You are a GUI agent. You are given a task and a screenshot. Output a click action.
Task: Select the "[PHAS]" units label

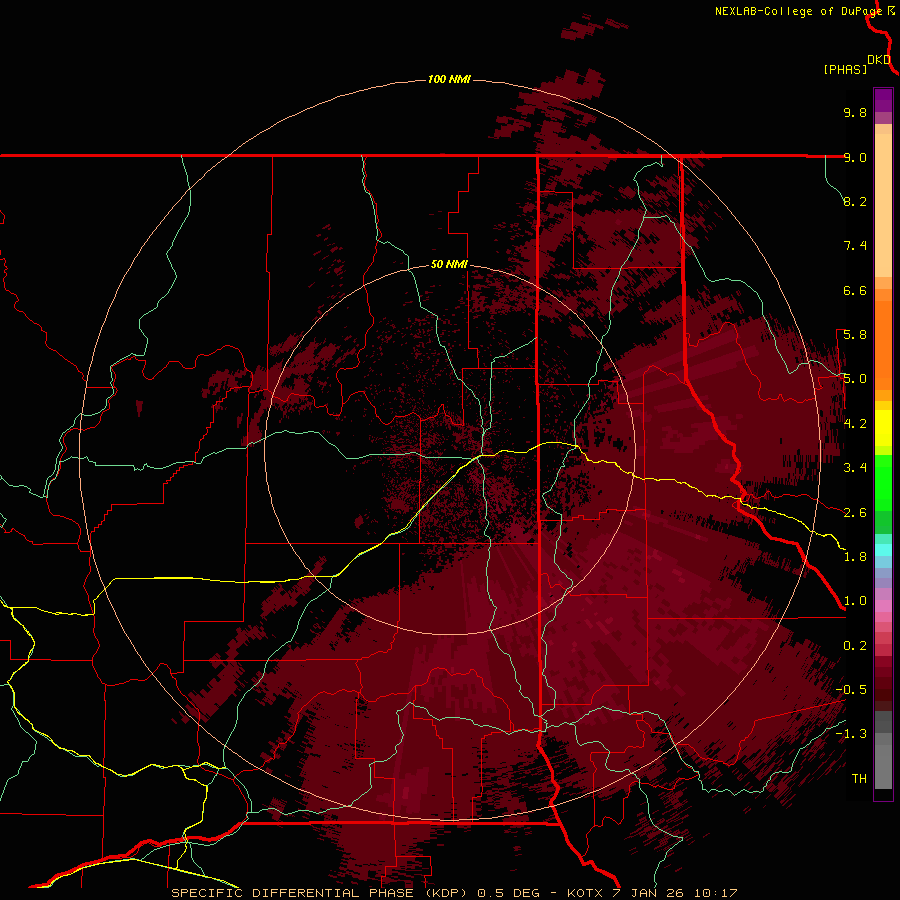pos(845,69)
